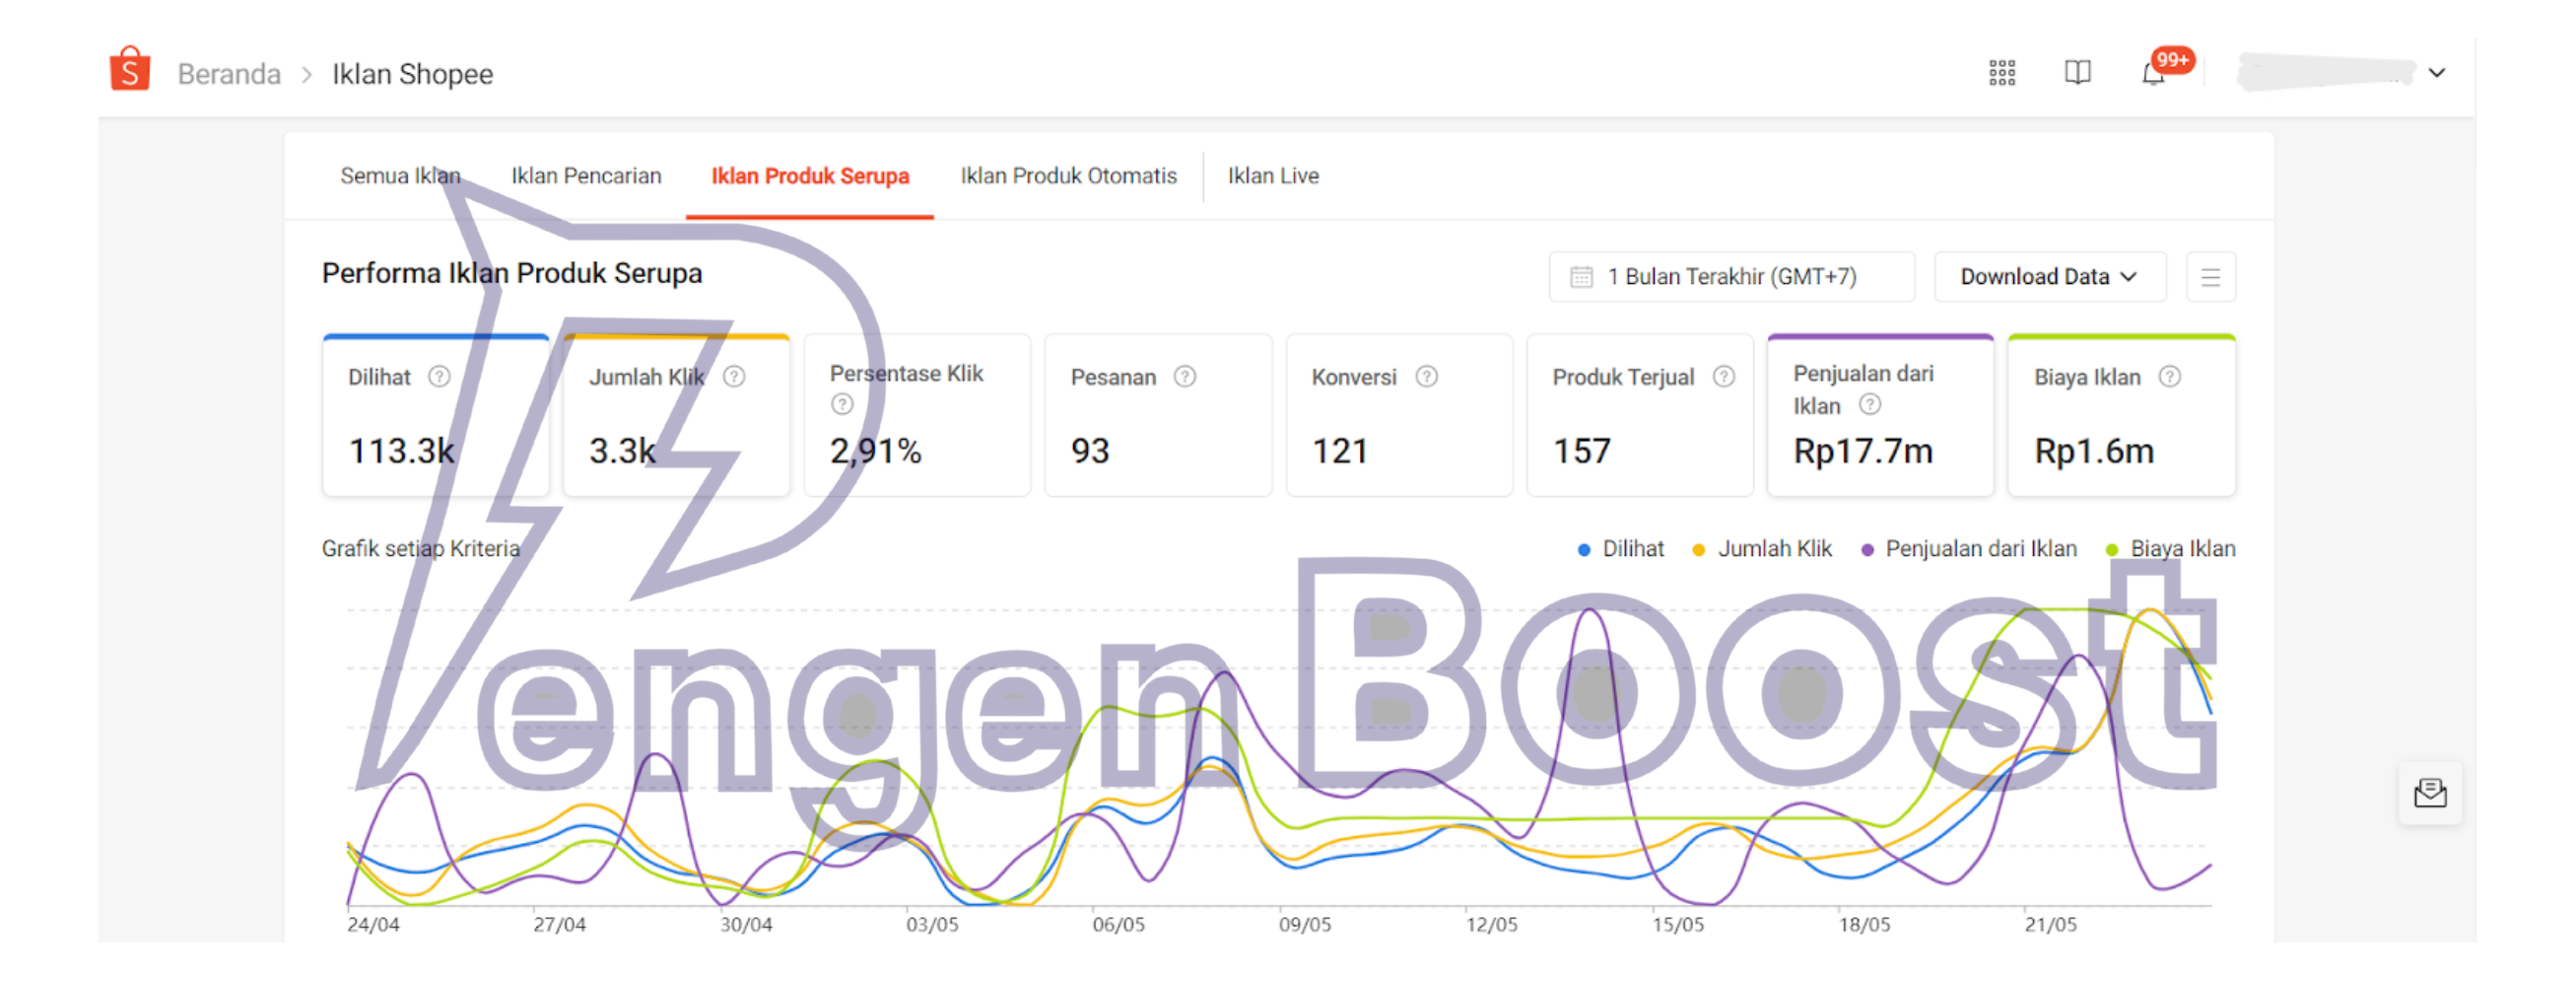
Task: Open the Iklan Live tab
Action: click(x=1273, y=176)
